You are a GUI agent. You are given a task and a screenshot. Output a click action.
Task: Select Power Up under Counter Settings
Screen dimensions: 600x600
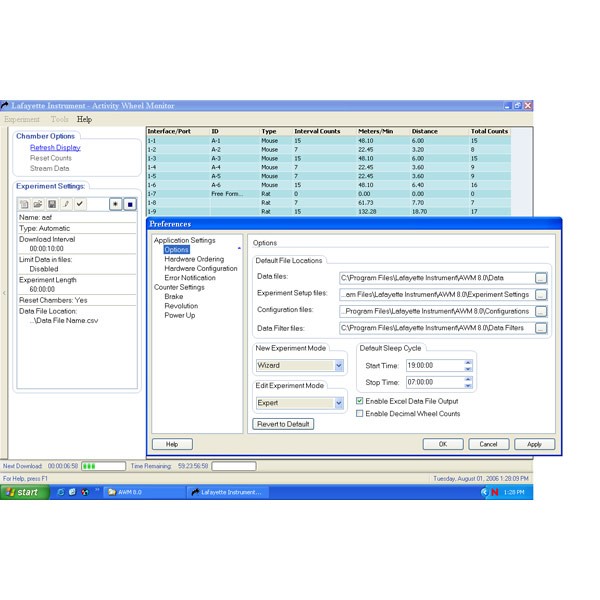pos(179,315)
